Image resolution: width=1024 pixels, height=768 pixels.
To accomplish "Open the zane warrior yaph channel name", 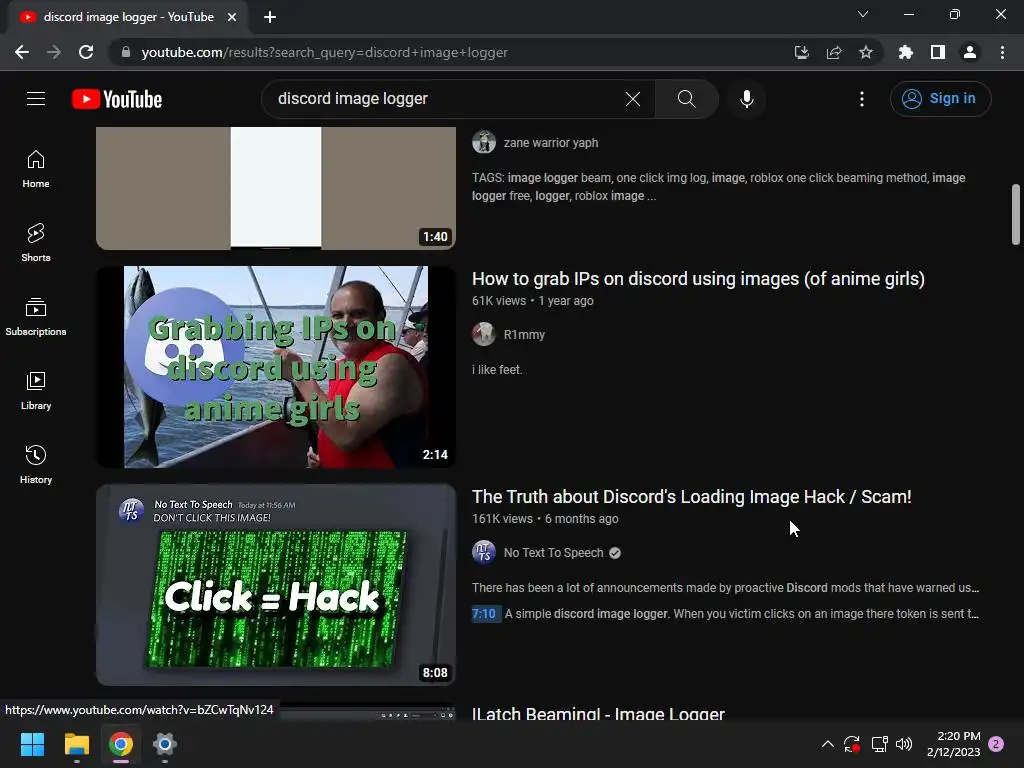I will [551, 142].
